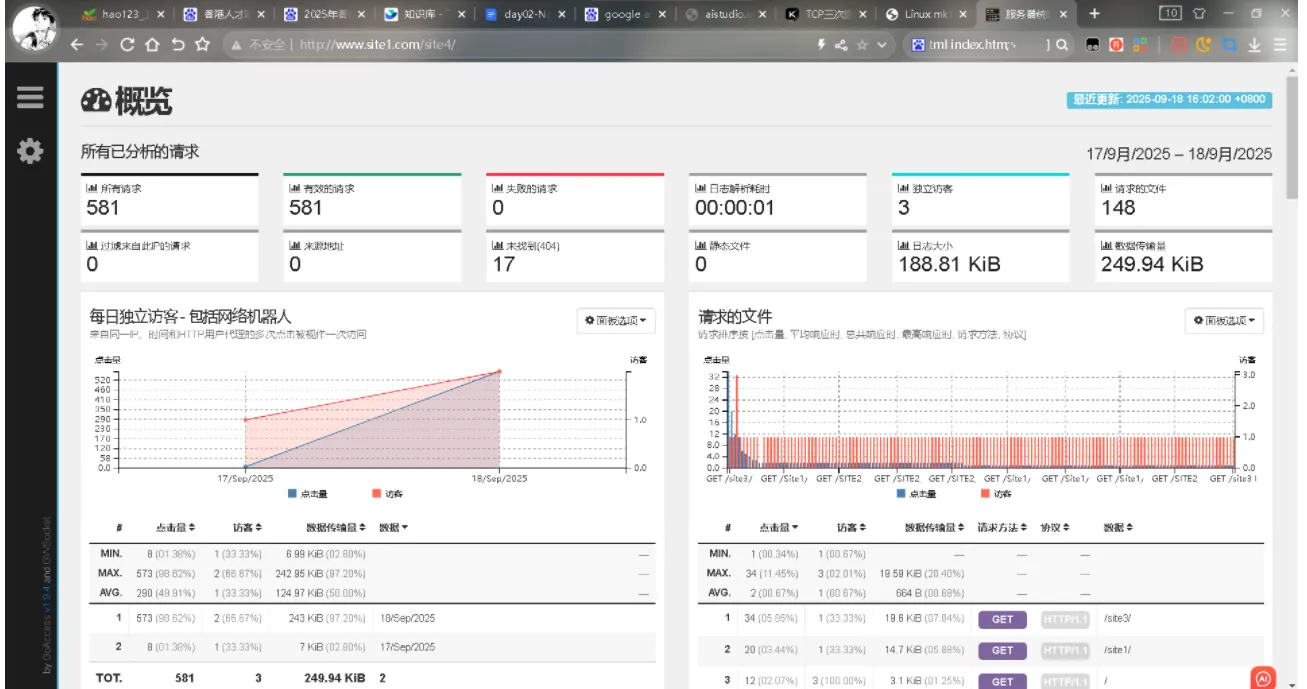Sort visitors table by 点击量 column
Image resolution: width=1307 pixels, height=689 pixels.
tap(175, 527)
